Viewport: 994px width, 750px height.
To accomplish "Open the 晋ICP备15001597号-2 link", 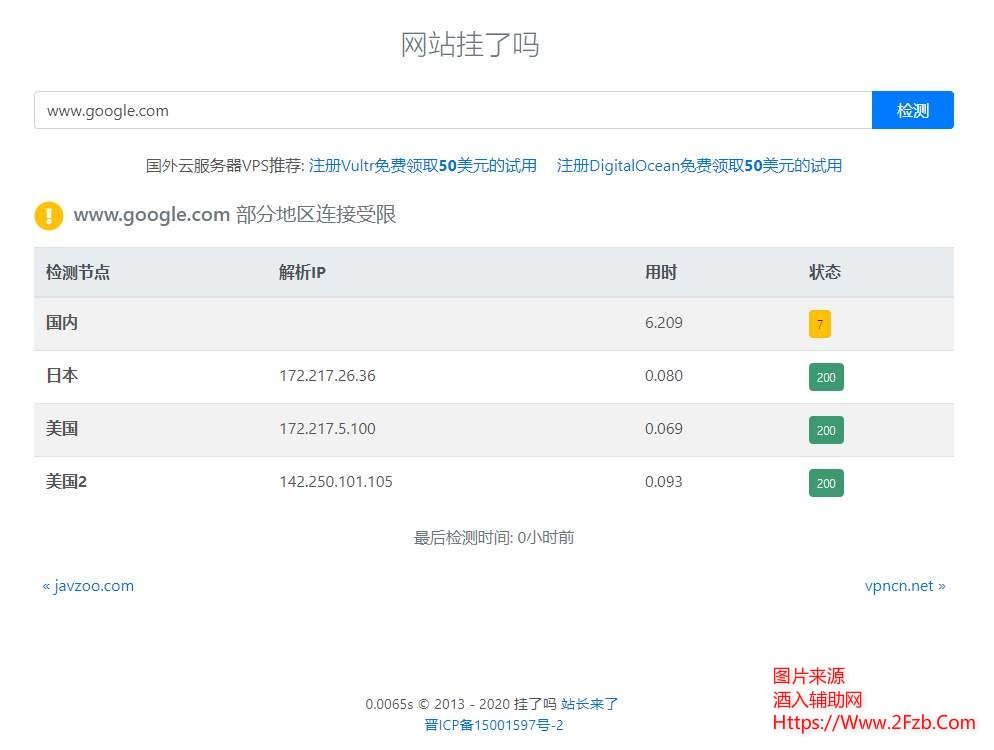I will [x=494, y=725].
